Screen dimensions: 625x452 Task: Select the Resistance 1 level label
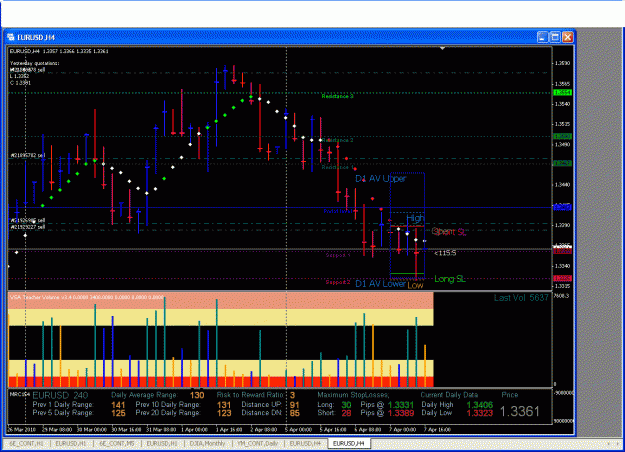pos(338,167)
